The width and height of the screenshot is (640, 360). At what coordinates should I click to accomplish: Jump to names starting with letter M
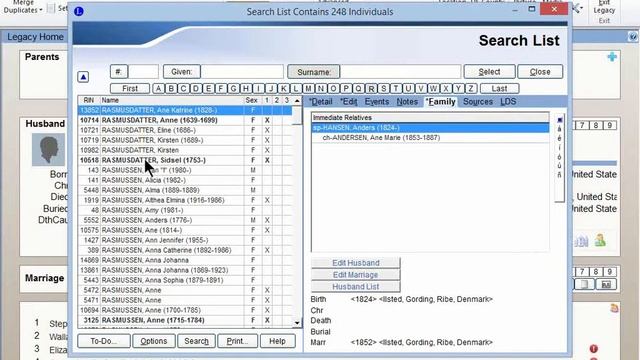[x=308, y=89]
